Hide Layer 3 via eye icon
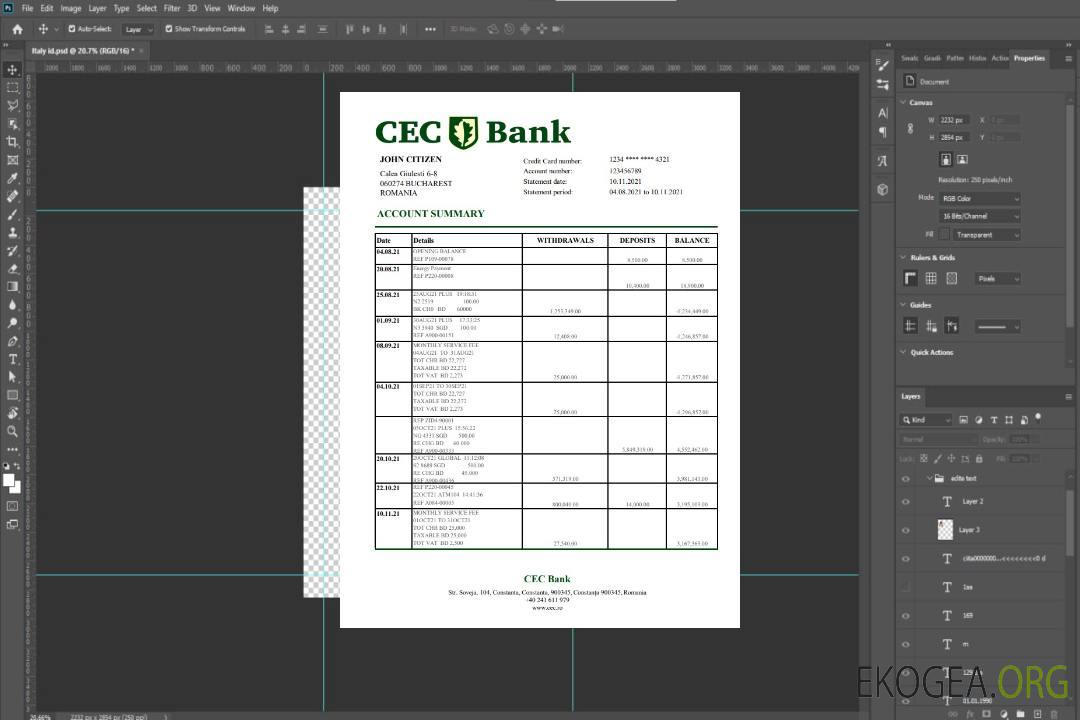The width and height of the screenshot is (1080, 720). pos(906,531)
